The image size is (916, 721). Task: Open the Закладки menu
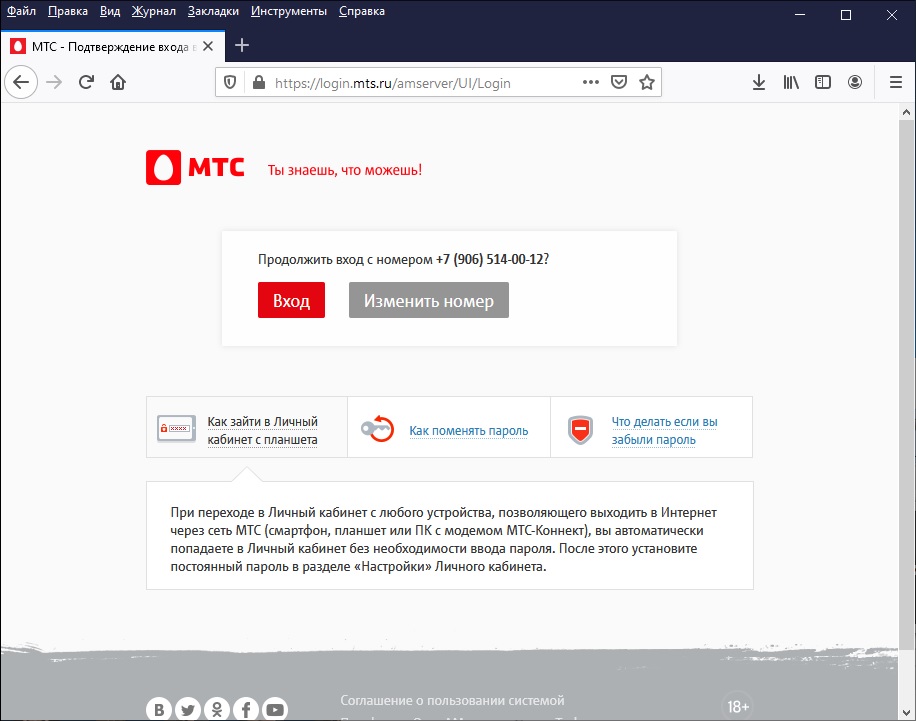(213, 11)
